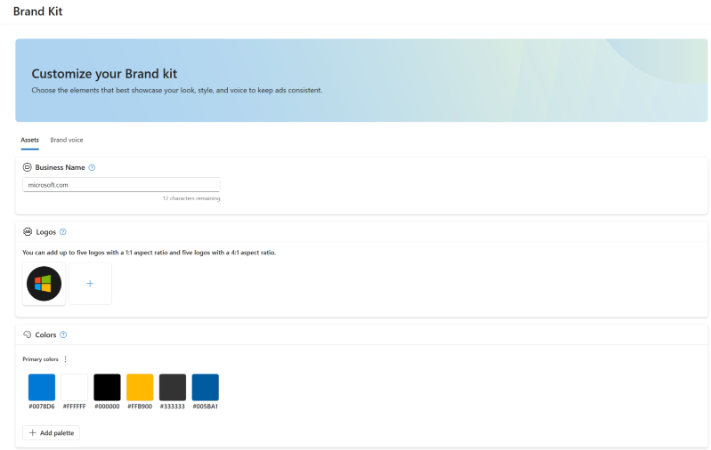Click the Logos section icon
Viewport: 711px width, 450px height.
27,231
